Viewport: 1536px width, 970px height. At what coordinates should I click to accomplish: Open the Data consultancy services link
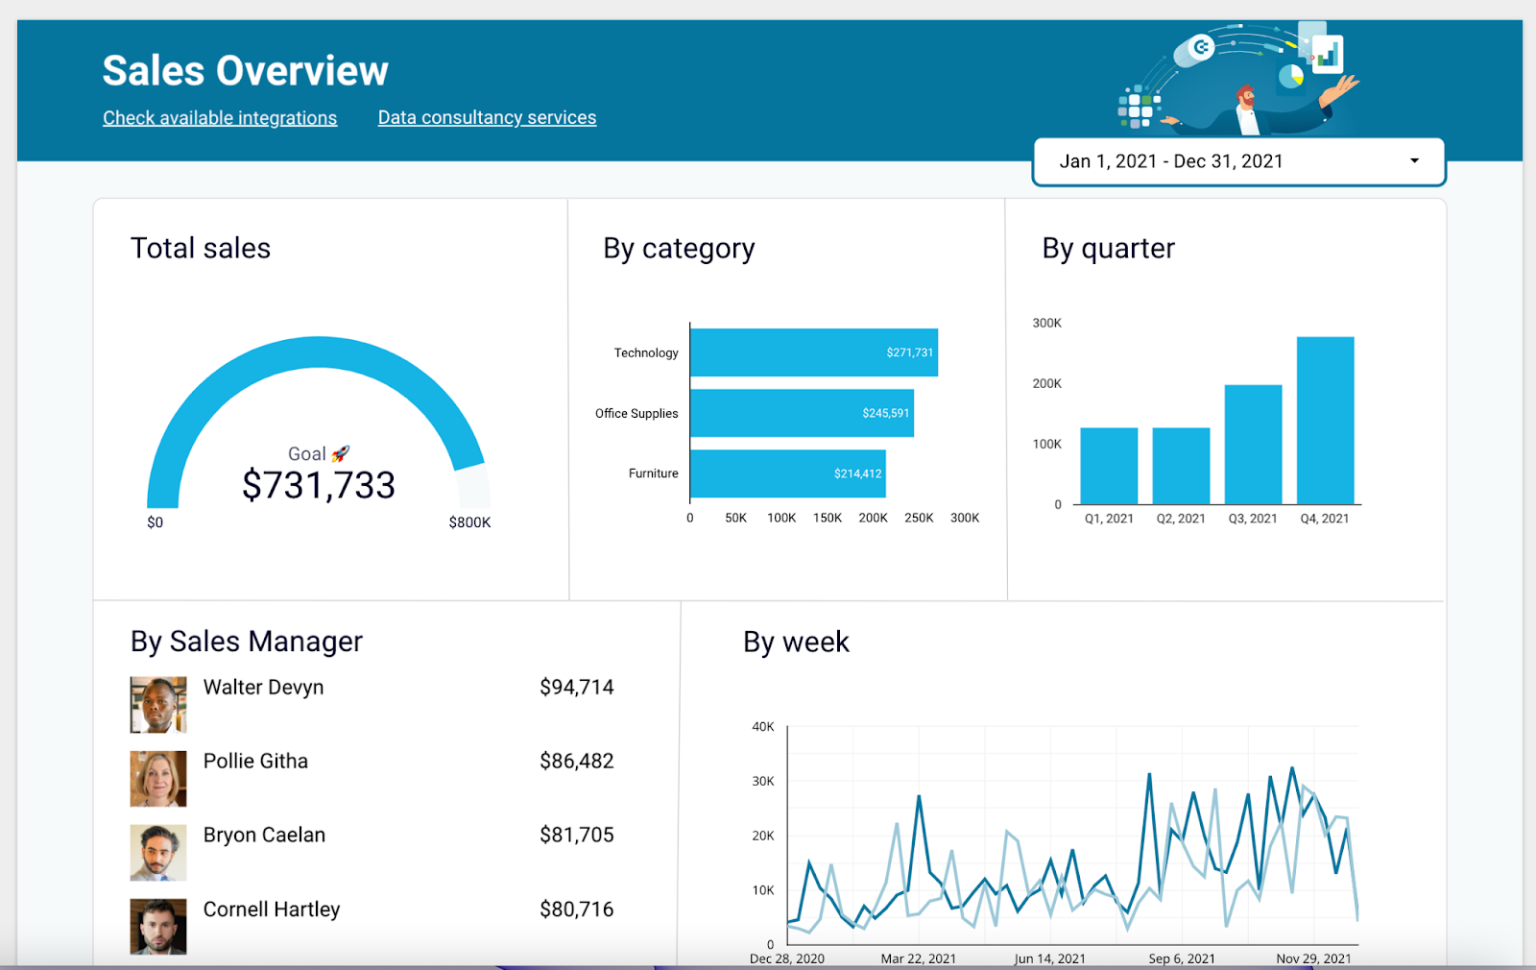[487, 117]
